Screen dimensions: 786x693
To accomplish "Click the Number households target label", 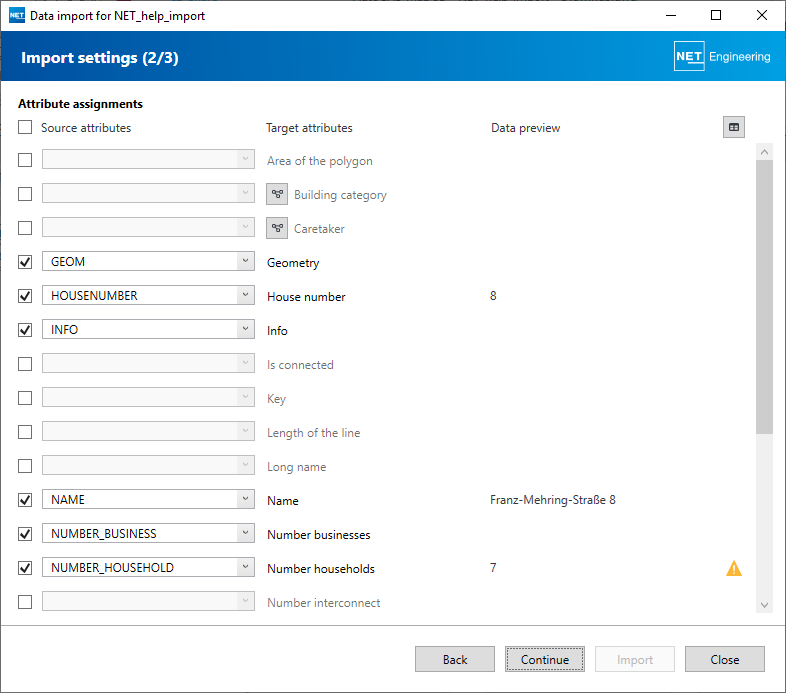I will coord(321,569).
